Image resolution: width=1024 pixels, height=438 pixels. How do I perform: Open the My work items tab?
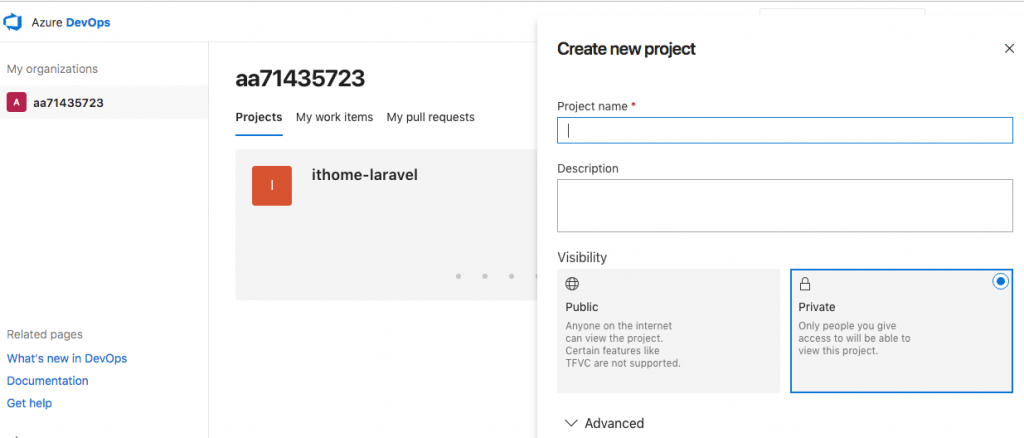(334, 117)
